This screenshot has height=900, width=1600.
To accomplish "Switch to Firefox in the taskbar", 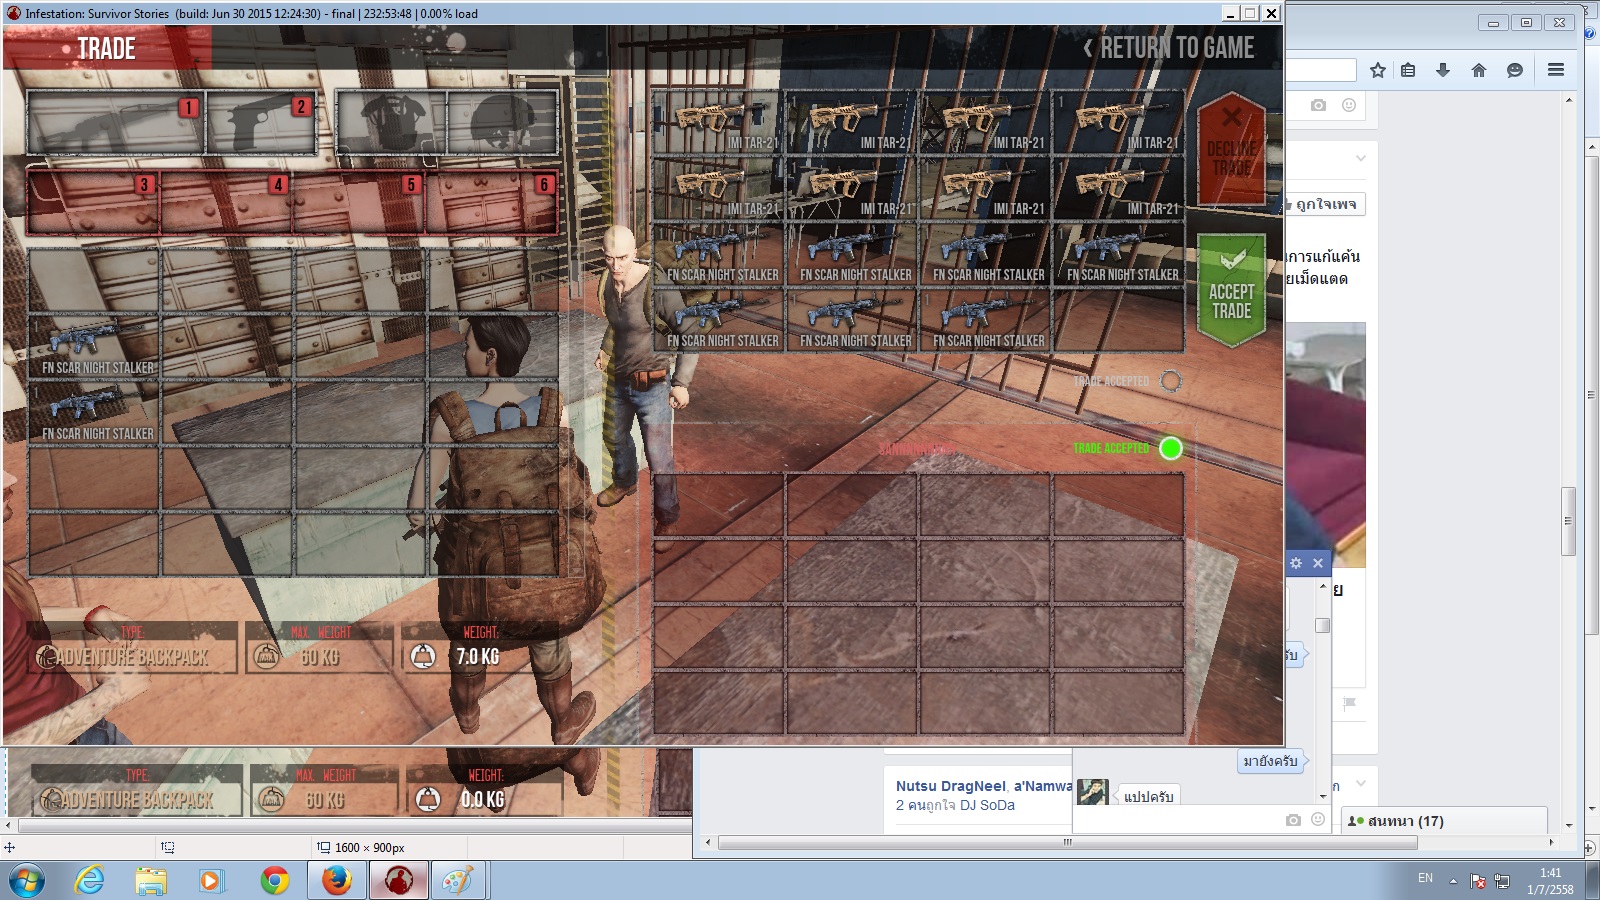I will 336,880.
